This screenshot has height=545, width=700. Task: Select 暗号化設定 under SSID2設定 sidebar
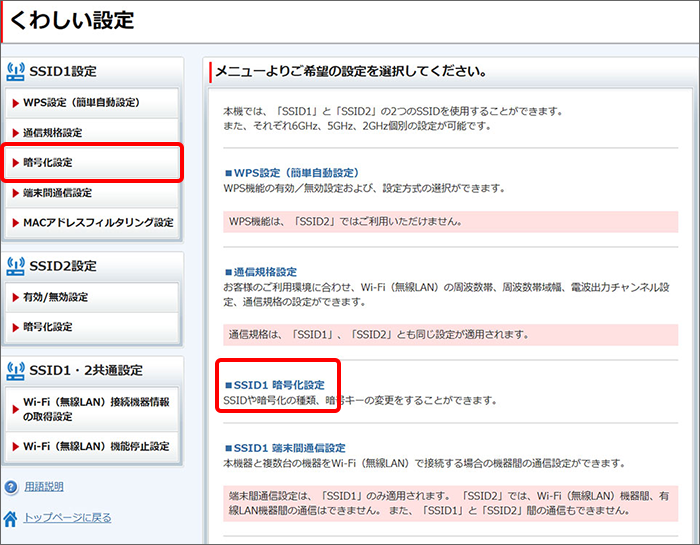coord(92,327)
